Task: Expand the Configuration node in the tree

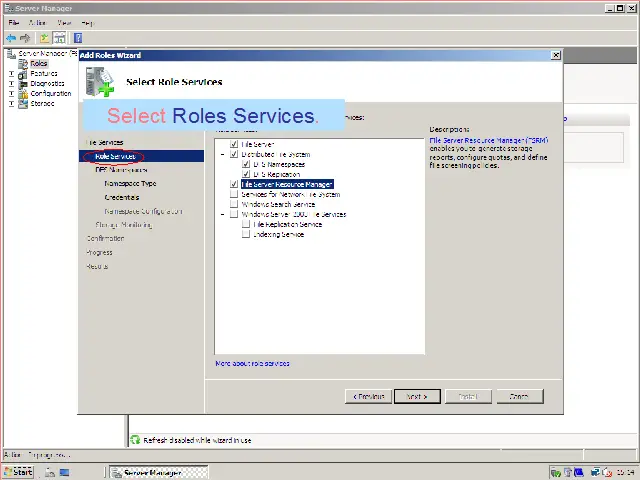Action: coord(11,93)
